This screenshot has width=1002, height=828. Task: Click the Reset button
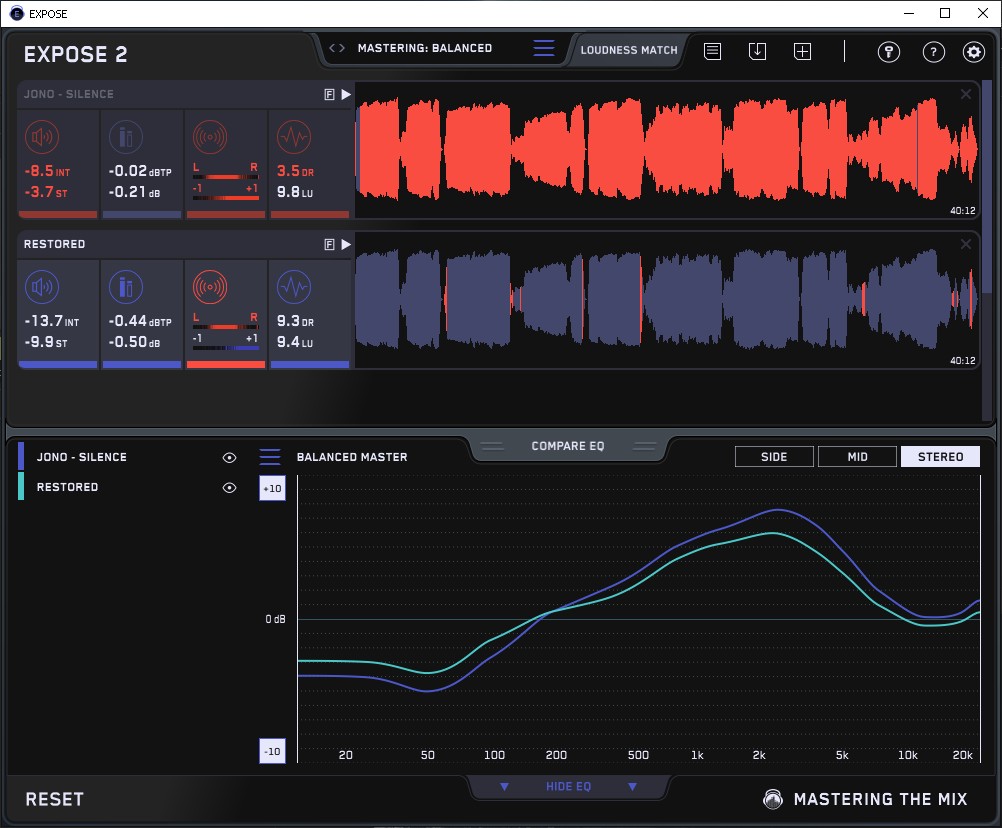click(55, 799)
